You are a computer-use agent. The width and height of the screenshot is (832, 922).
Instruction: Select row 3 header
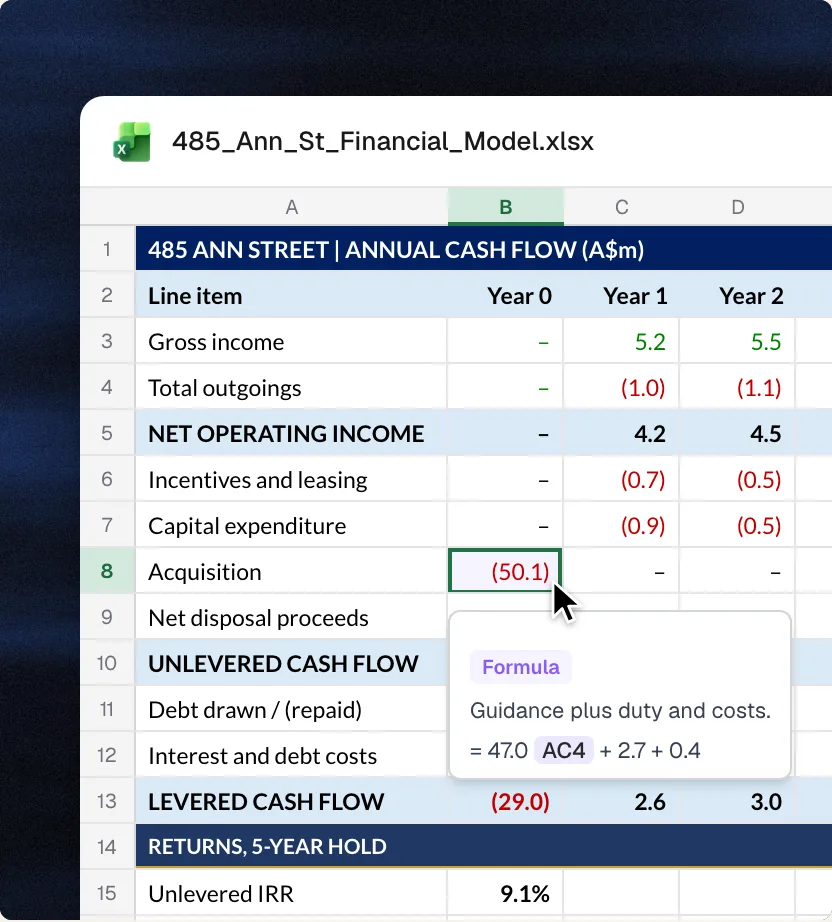coord(107,340)
